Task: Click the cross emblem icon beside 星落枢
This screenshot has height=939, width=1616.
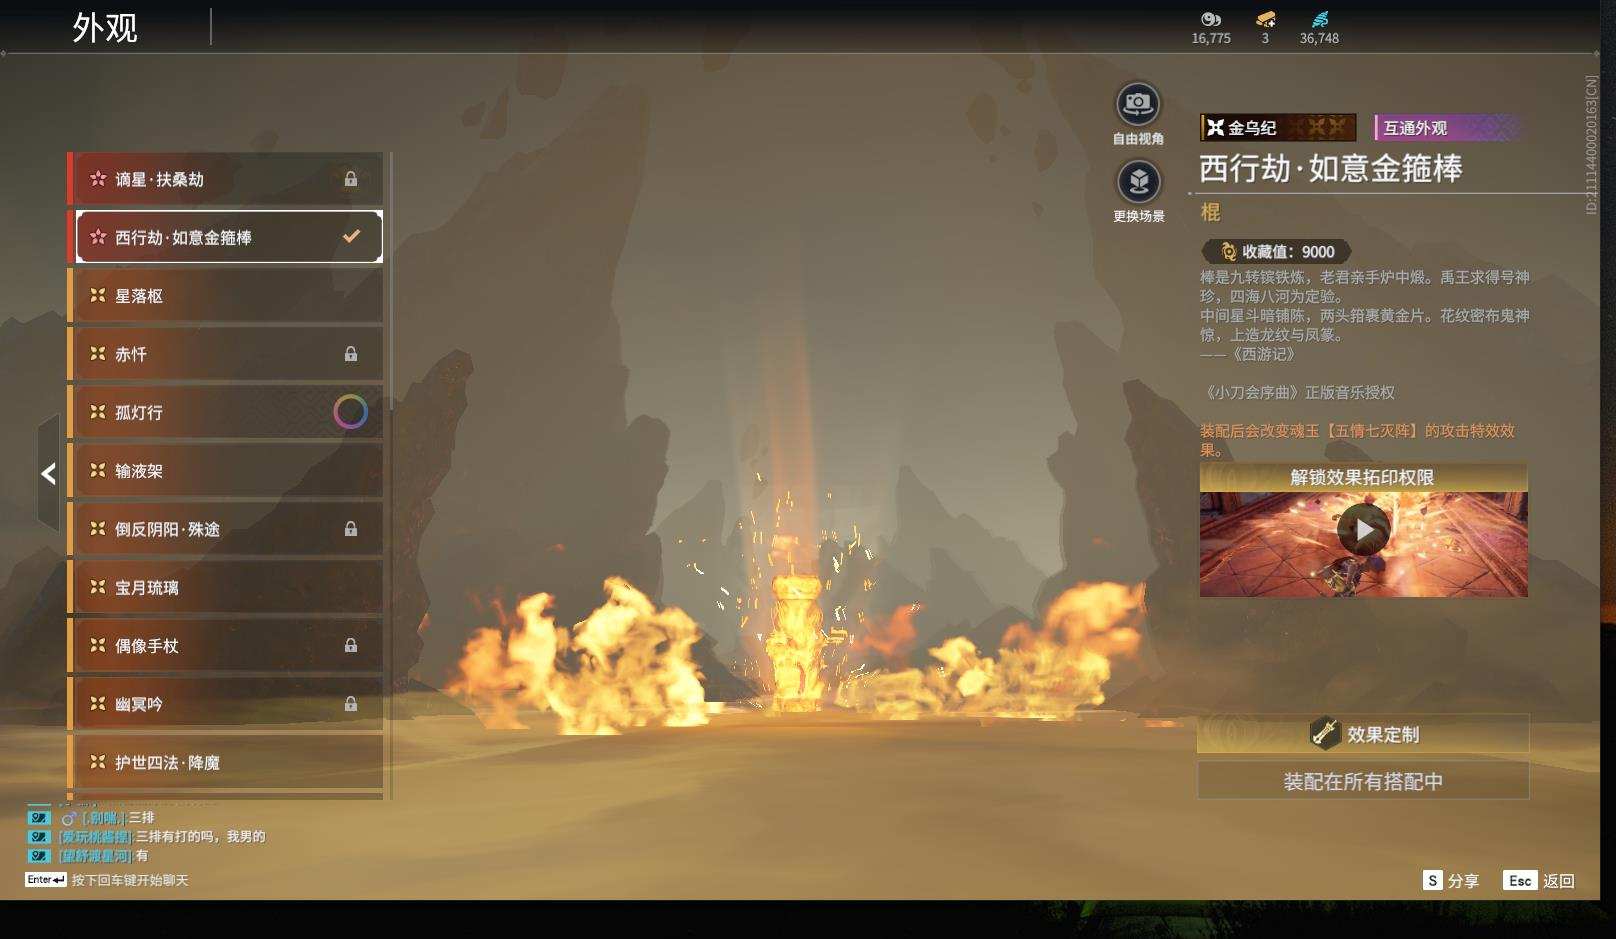Action: click(x=98, y=296)
